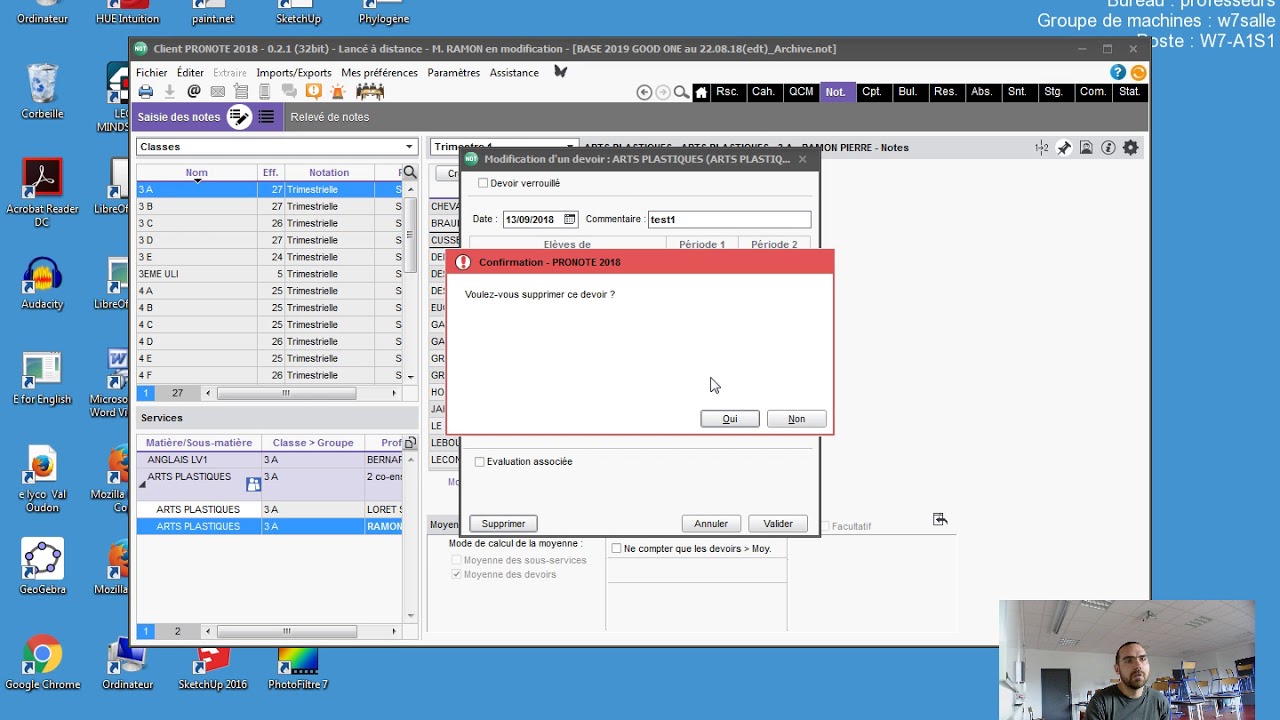The width and height of the screenshot is (1280, 720).
Task: Click the search icon above class list
Action: click(x=409, y=172)
